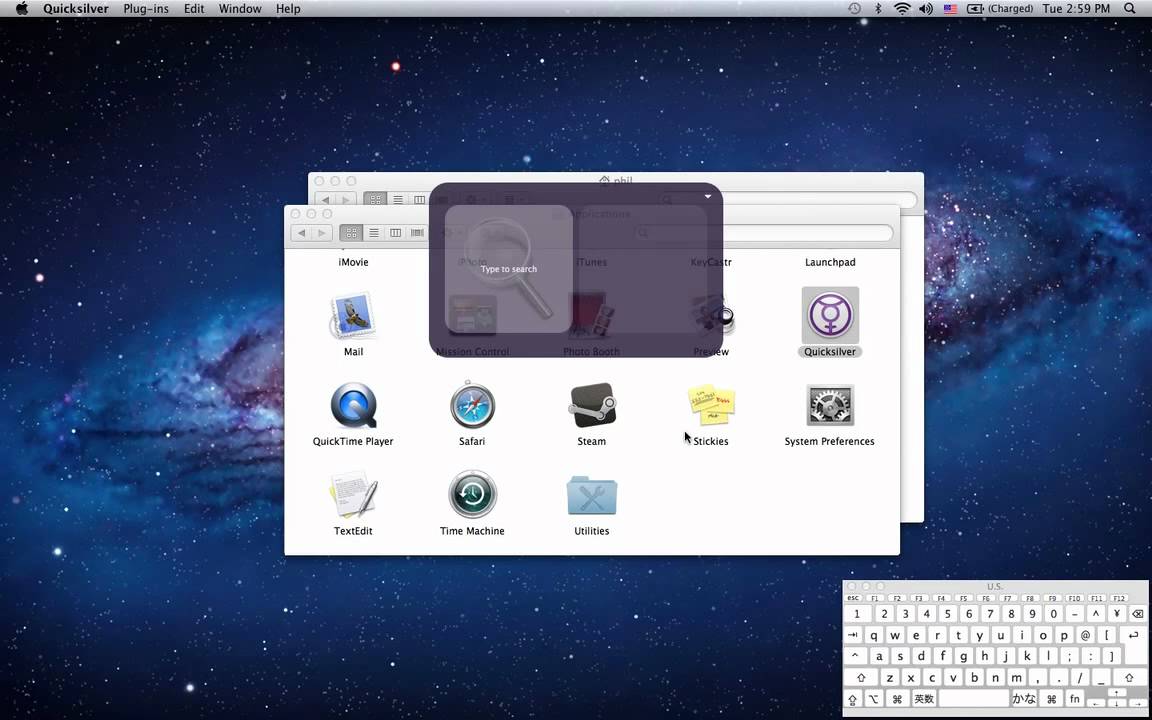
Task: Click the fn key on Keyboard Viewer
Action: click(x=1075, y=699)
